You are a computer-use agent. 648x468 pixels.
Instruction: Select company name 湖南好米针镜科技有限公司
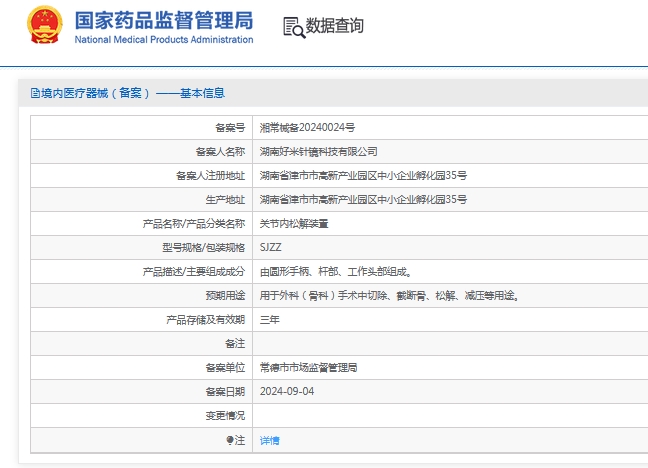point(318,152)
